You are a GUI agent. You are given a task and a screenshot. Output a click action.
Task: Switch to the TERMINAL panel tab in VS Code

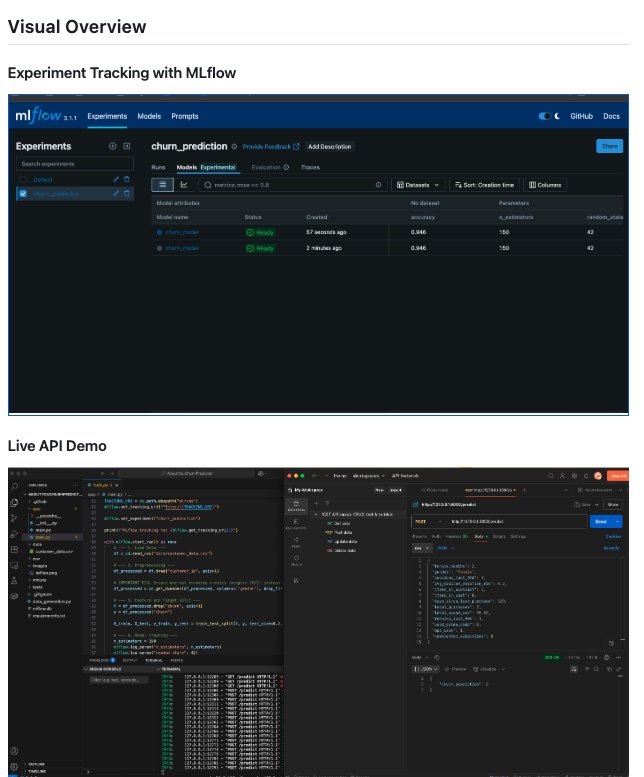(154, 661)
